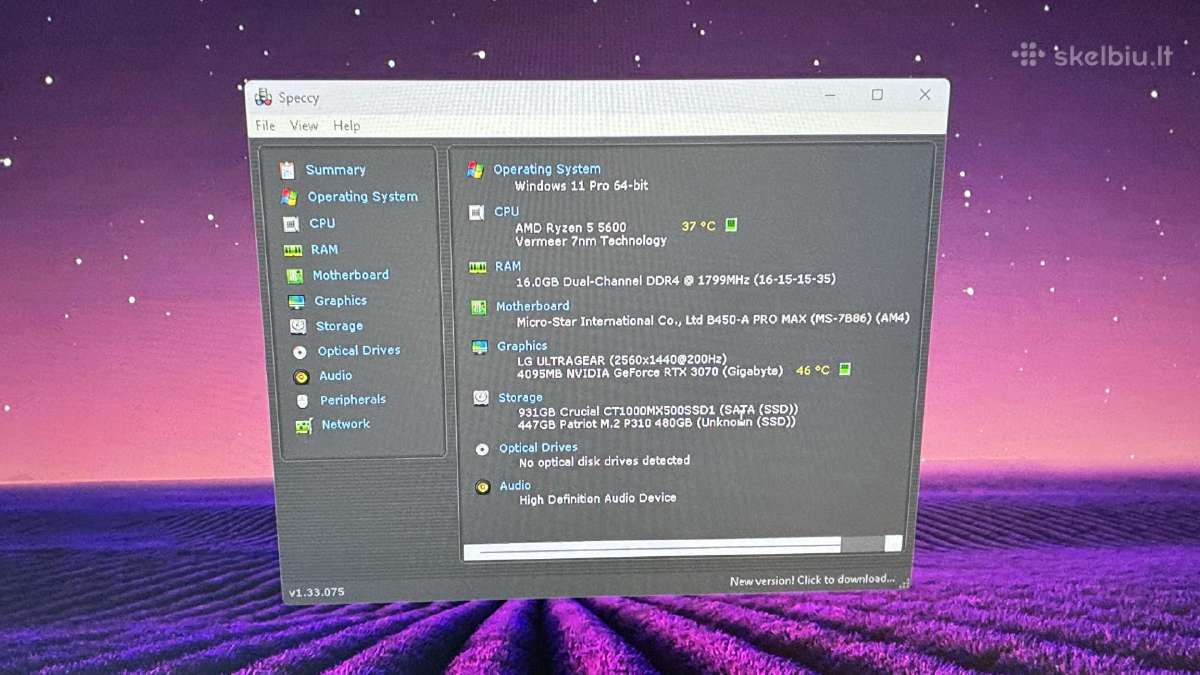Show the Graphics section from sidebar
This screenshot has width=1200, height=675.
click(340, 301)
